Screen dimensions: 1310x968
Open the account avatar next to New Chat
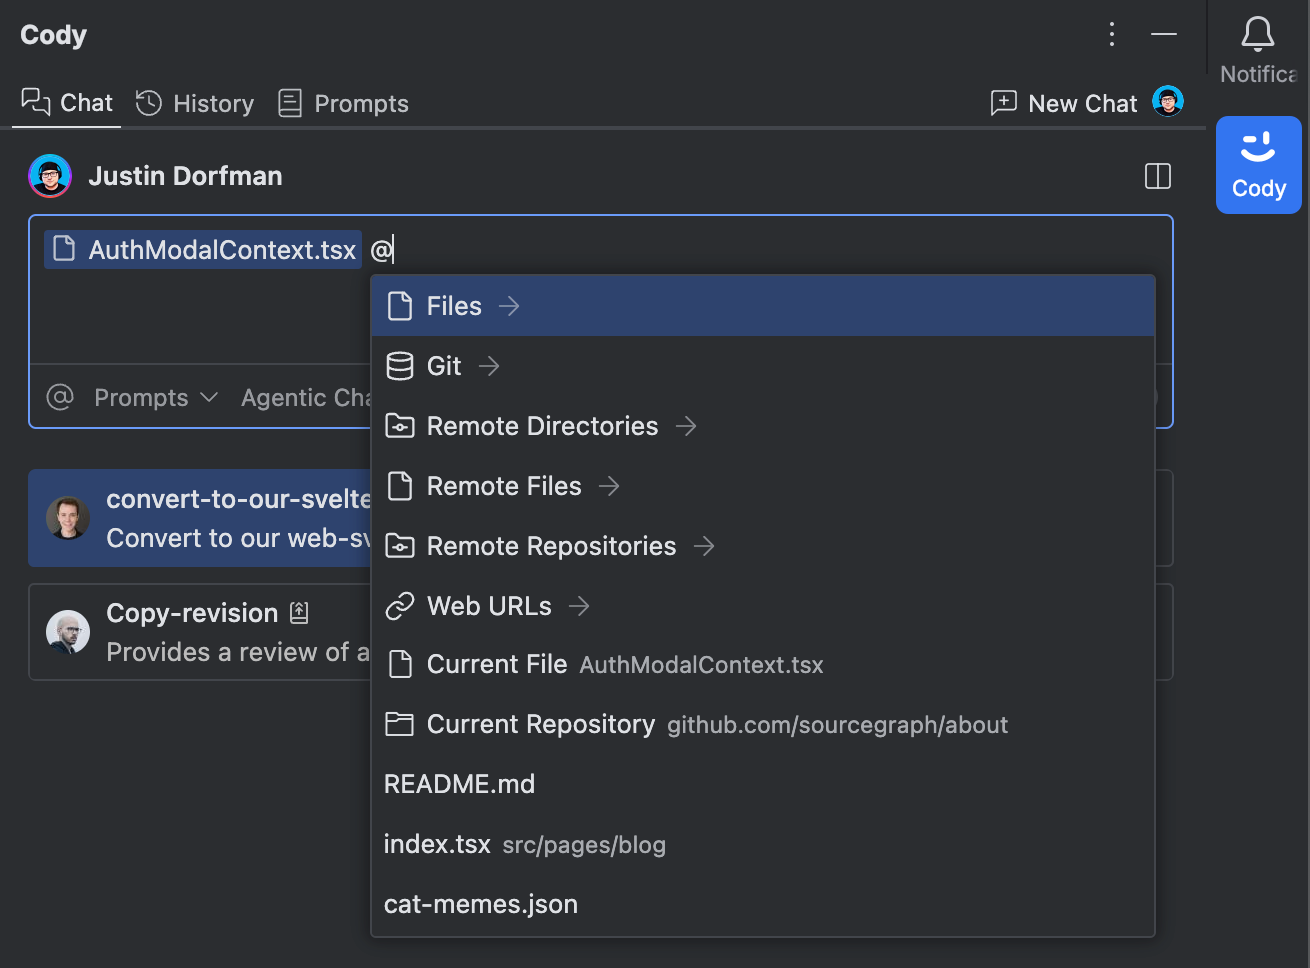[1168, 101]
